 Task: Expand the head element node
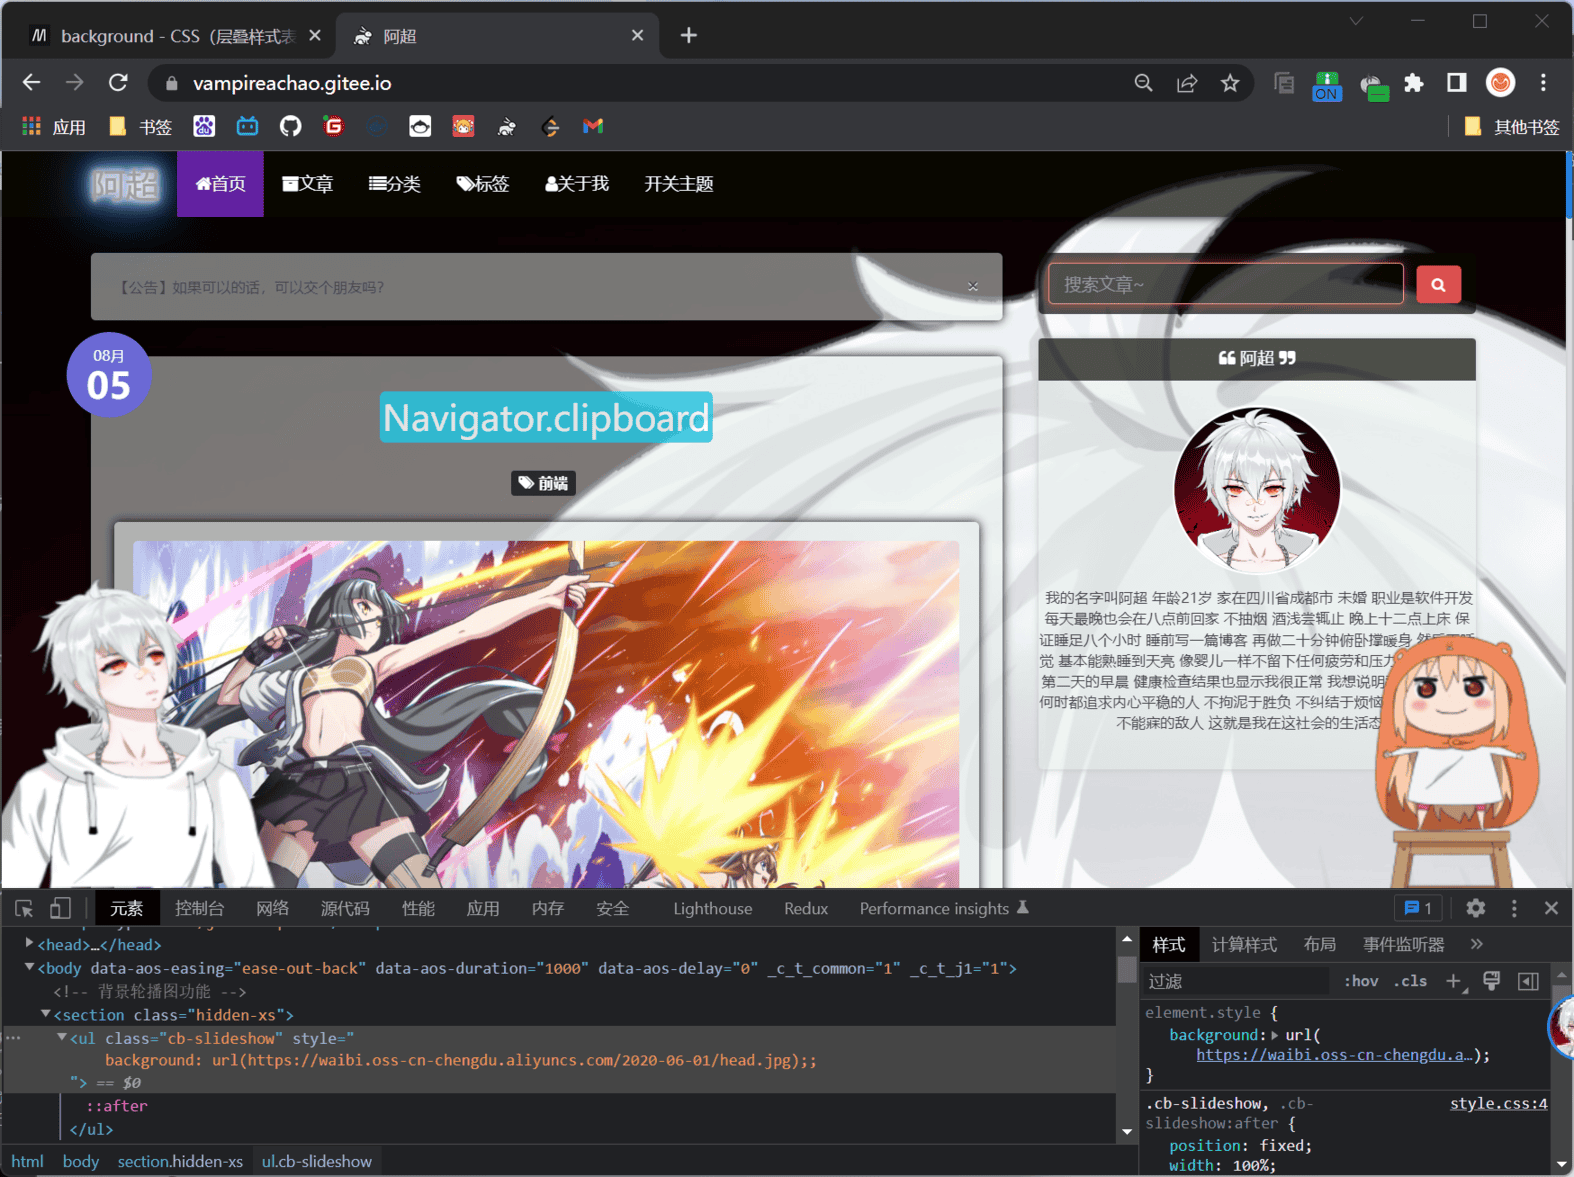tap(29, 944)
